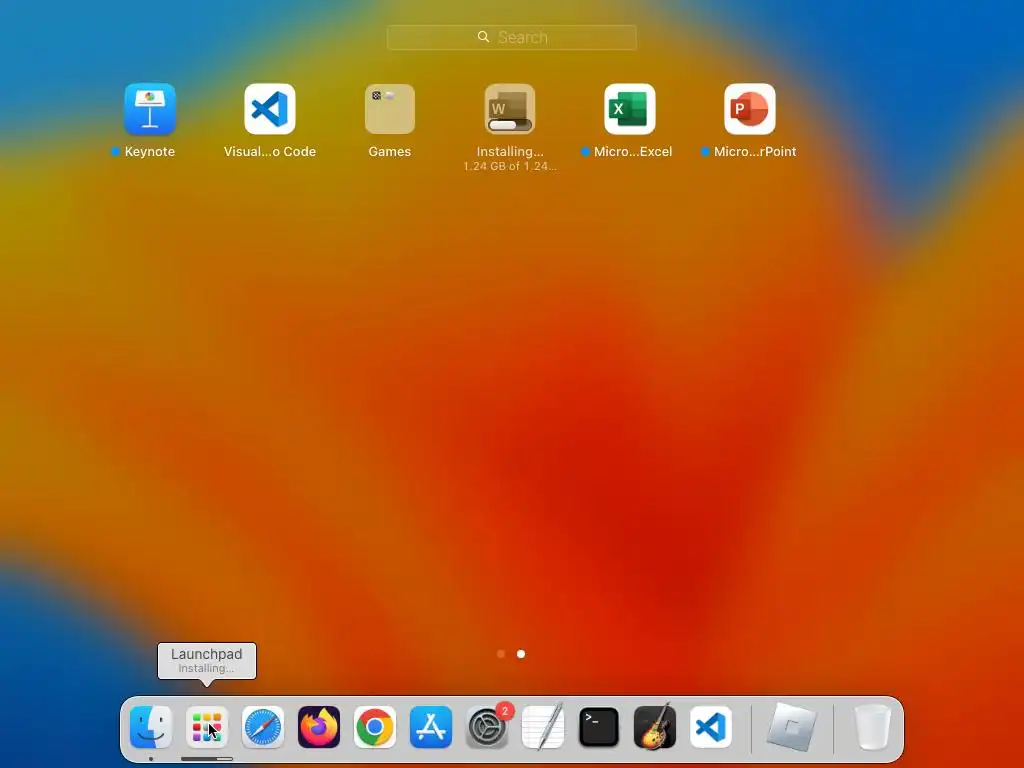Image resolution: width=1024 pixels, height=768 pixels.
Task: Click the Launchpad download progress bar under Dock icon
Action: point(206,759)
